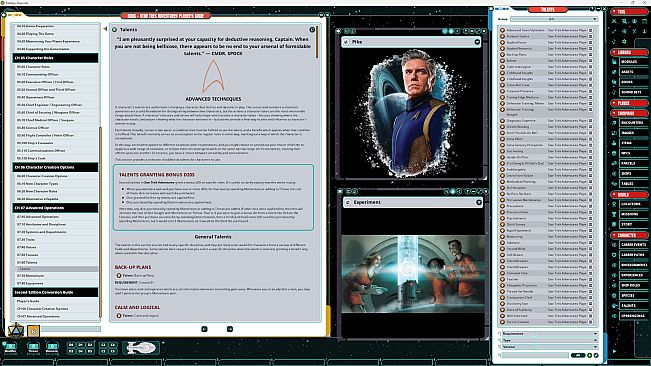The width and height of the screenshot is (651, 366).
Task: Collapse the Campaign sidebar section
Action: [629, 113]
